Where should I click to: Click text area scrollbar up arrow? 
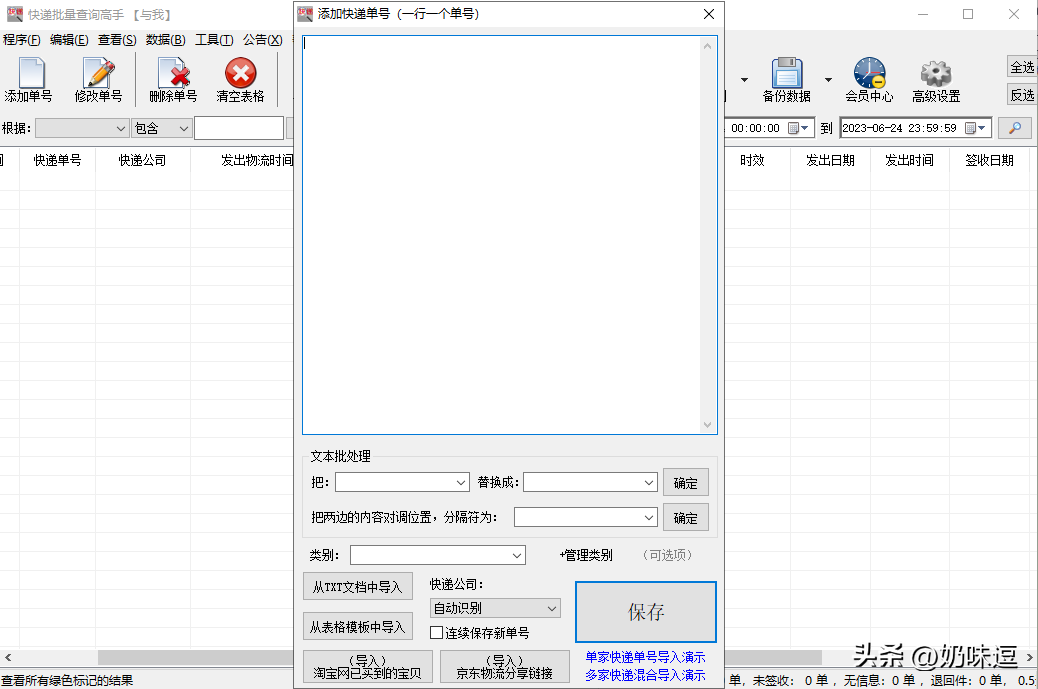[708, 46]
